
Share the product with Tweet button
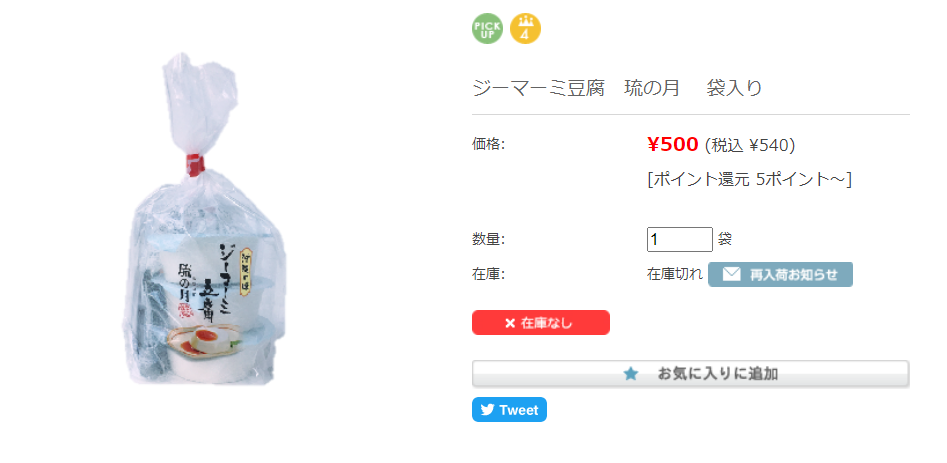(509, 410)
